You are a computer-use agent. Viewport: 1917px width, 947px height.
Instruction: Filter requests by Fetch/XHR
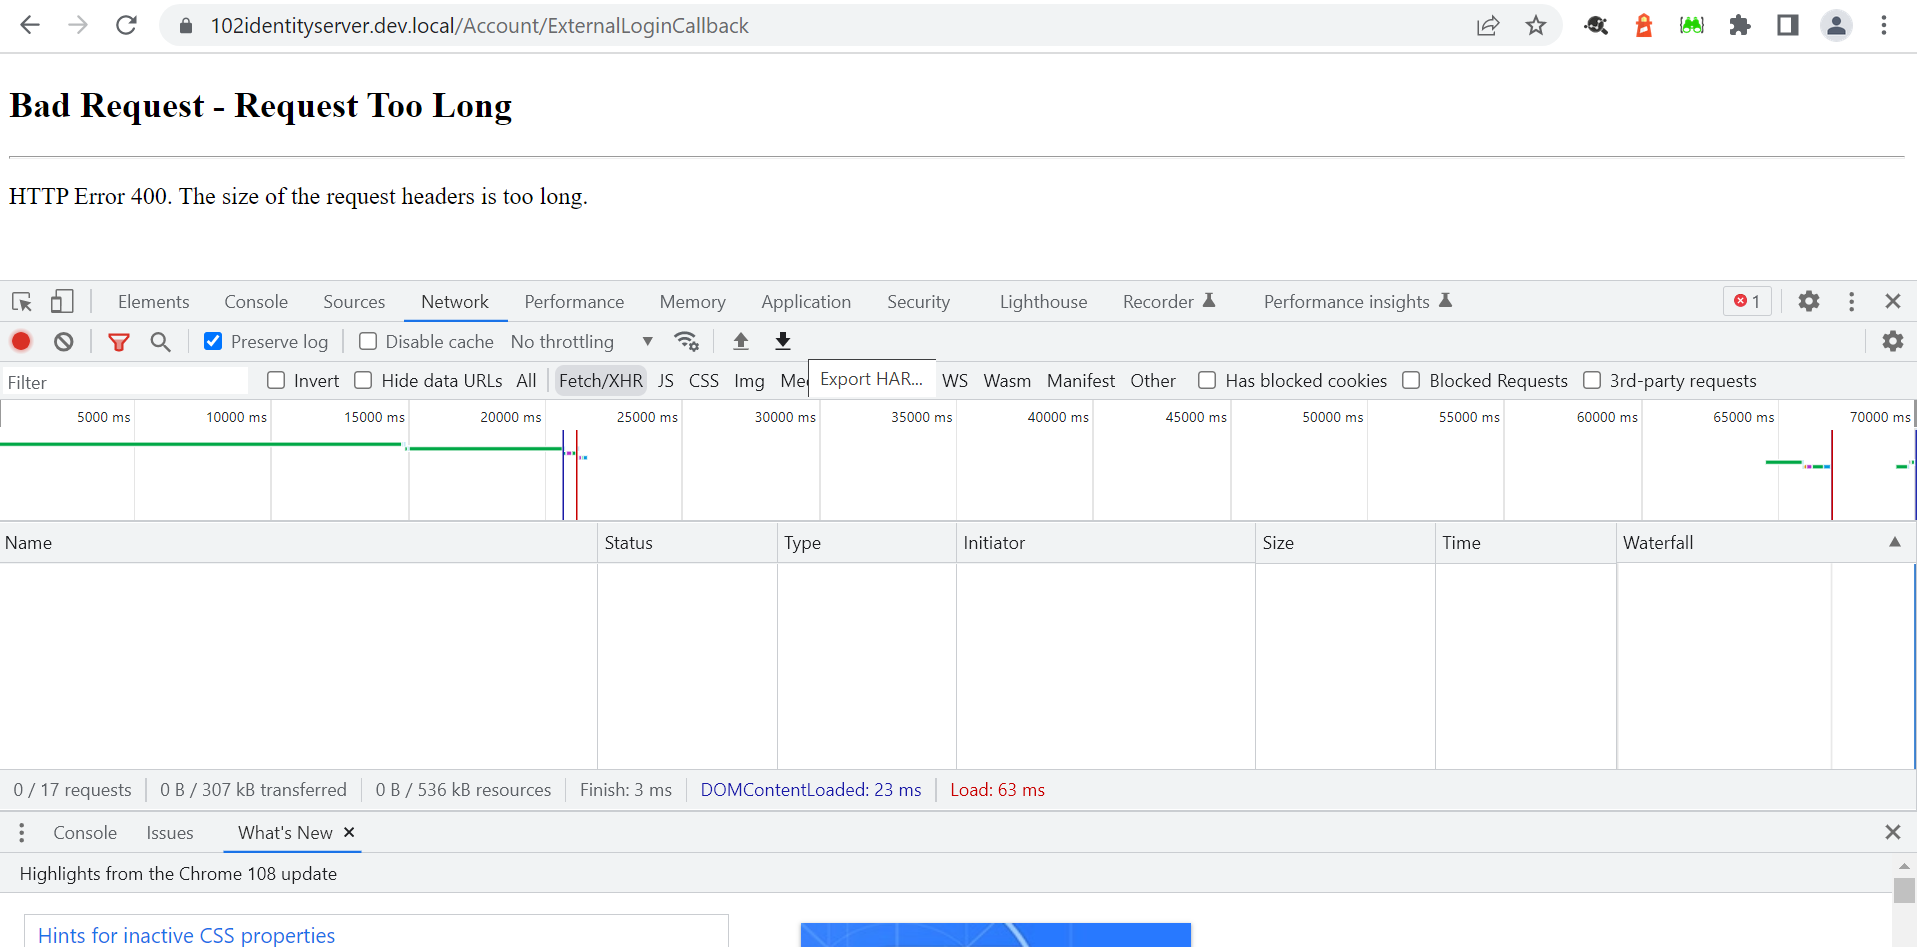point(601,380)
